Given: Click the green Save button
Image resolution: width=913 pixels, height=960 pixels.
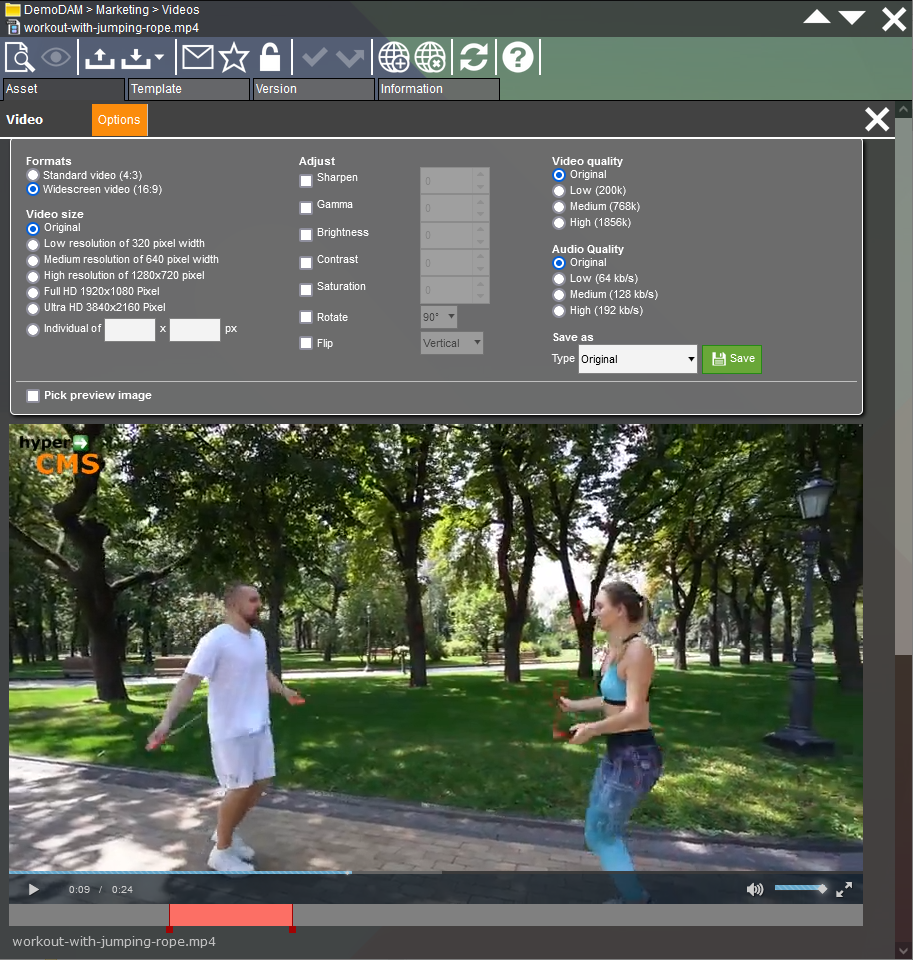Looking at the screenshot, I should point(731,359).
